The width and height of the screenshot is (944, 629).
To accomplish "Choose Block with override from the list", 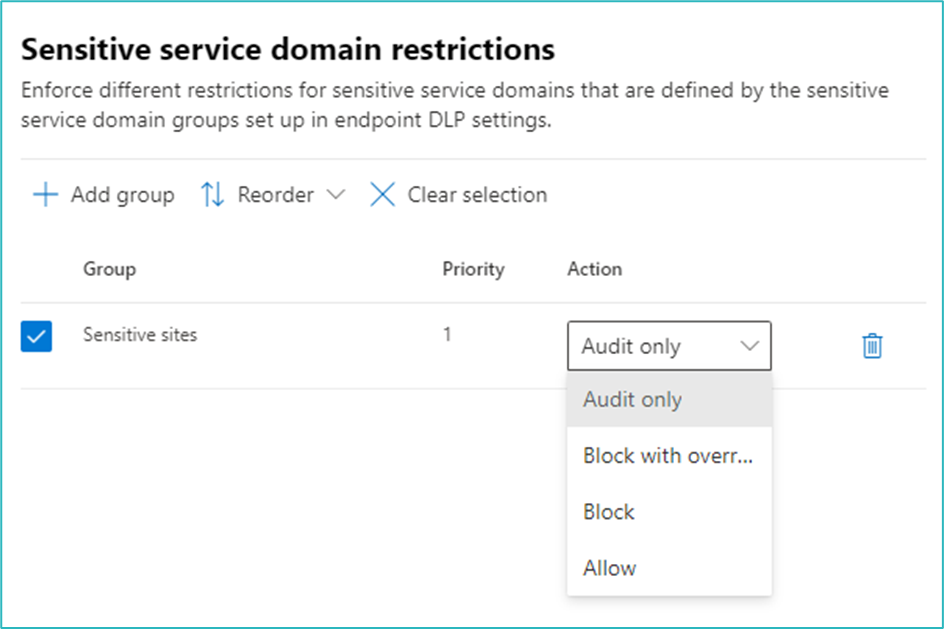I will 667,456.
